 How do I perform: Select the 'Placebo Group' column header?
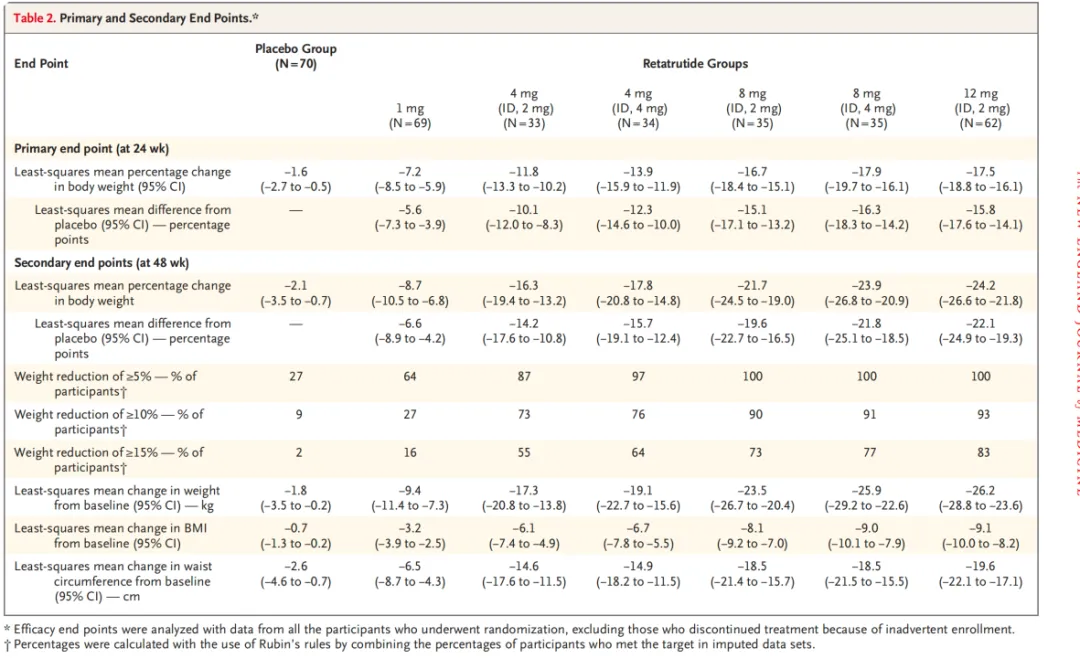(x=295, y=56)
